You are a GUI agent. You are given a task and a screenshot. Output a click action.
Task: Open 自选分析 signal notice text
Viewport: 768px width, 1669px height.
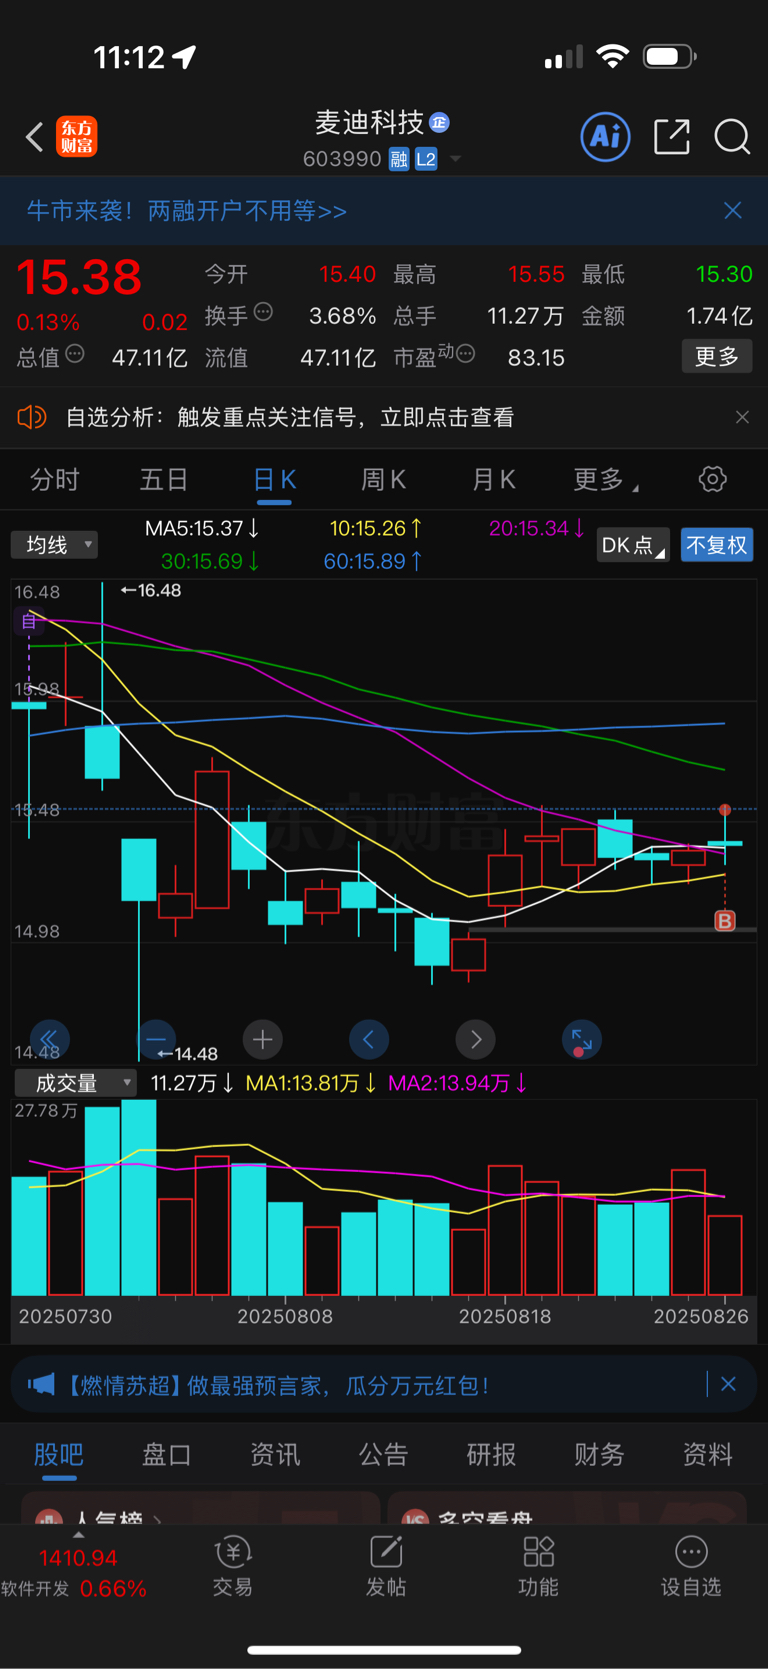pos(290,417)
